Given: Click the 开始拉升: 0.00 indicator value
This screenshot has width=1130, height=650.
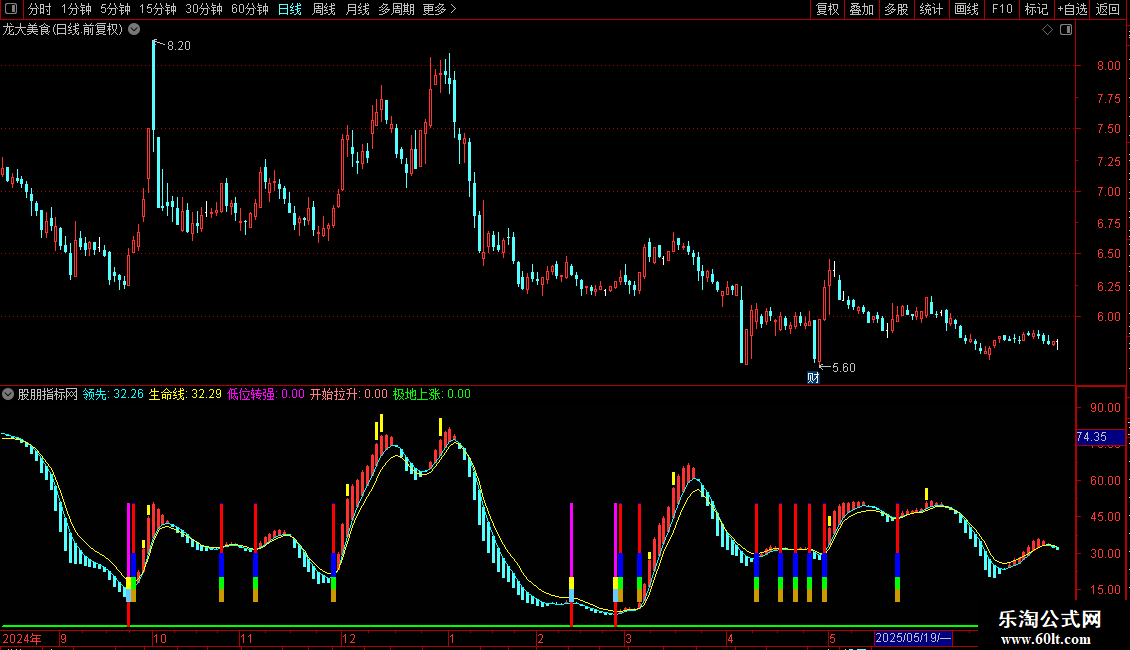Looking at the screenshot, I should (349, 394).
